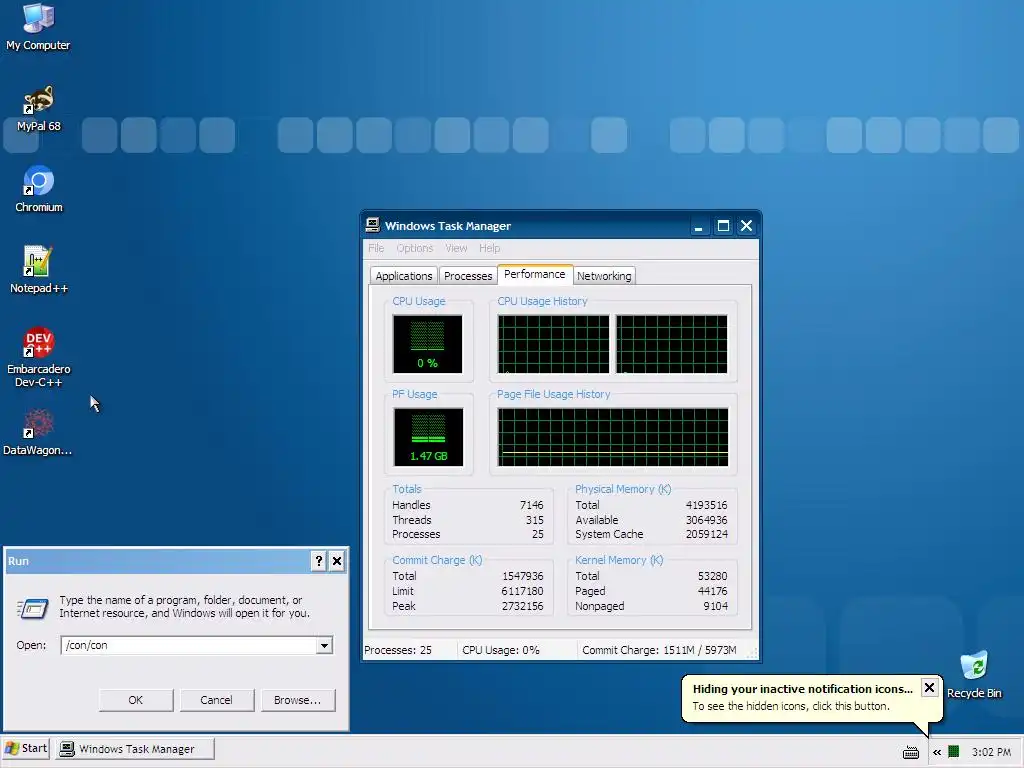Click System Cache value 2059124
Viewport: 1024px width, 768px height.
(706, 534)
